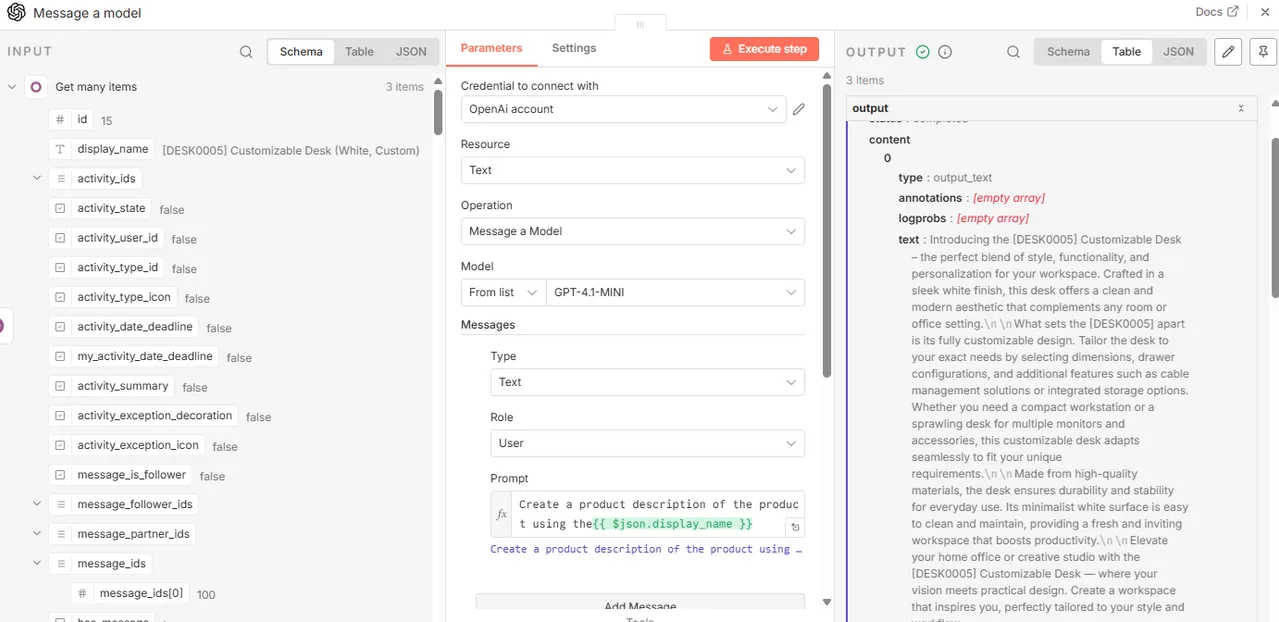Screen dimensions: 1279x622
Task: Search the output panel with magnifier icon
Action: (x=1013, y=52)
